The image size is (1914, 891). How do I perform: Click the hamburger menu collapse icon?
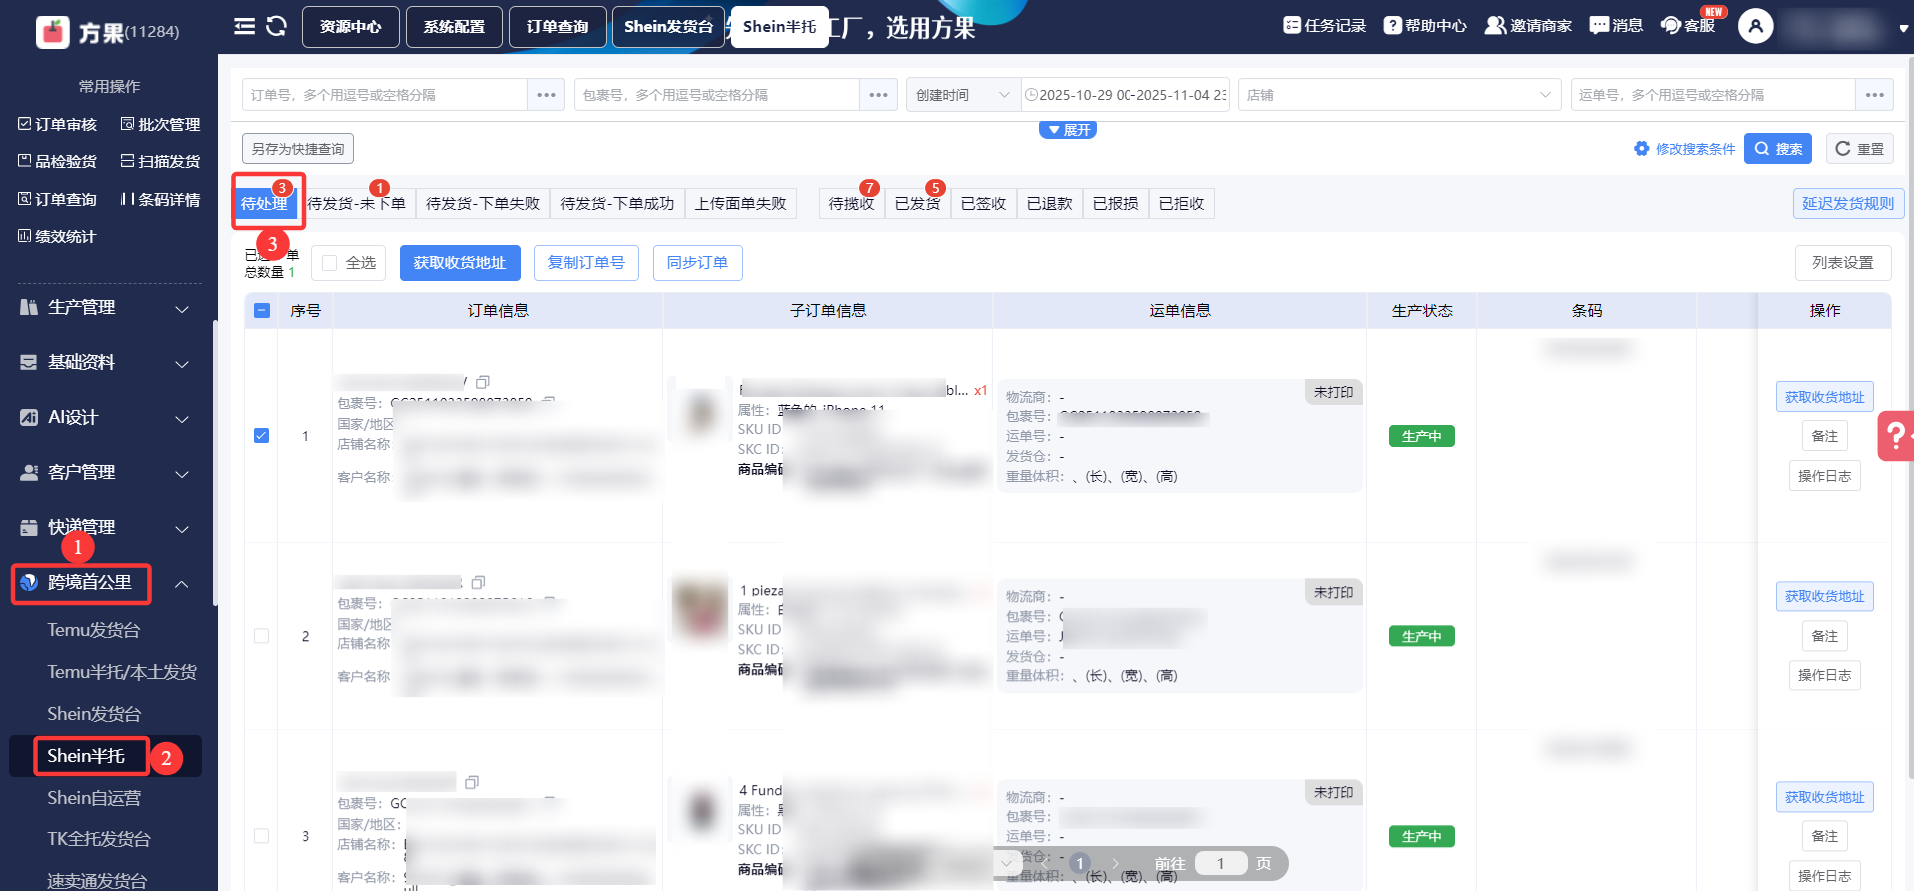[x=244, y=26]
